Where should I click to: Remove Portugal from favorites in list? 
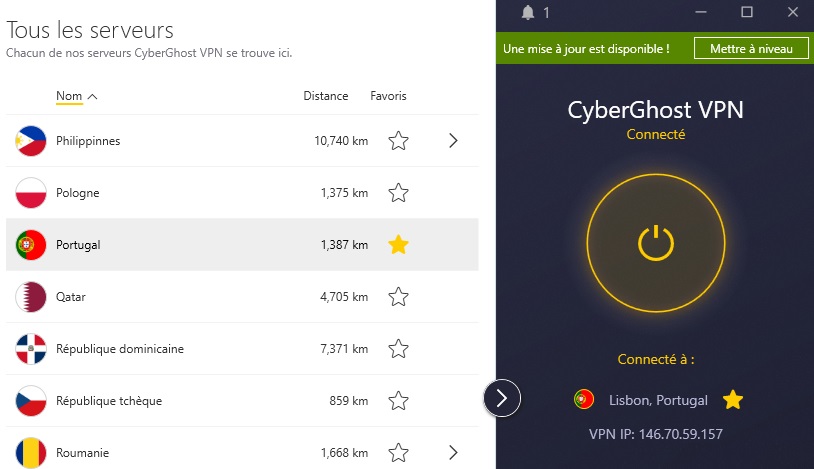(x=398, y=245)
